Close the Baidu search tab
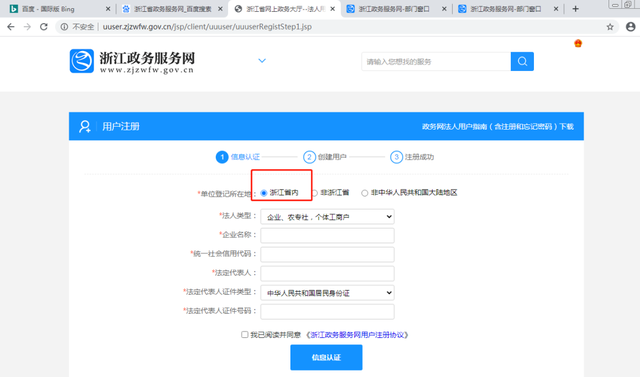The image size is (640, 377). [220, 9]
